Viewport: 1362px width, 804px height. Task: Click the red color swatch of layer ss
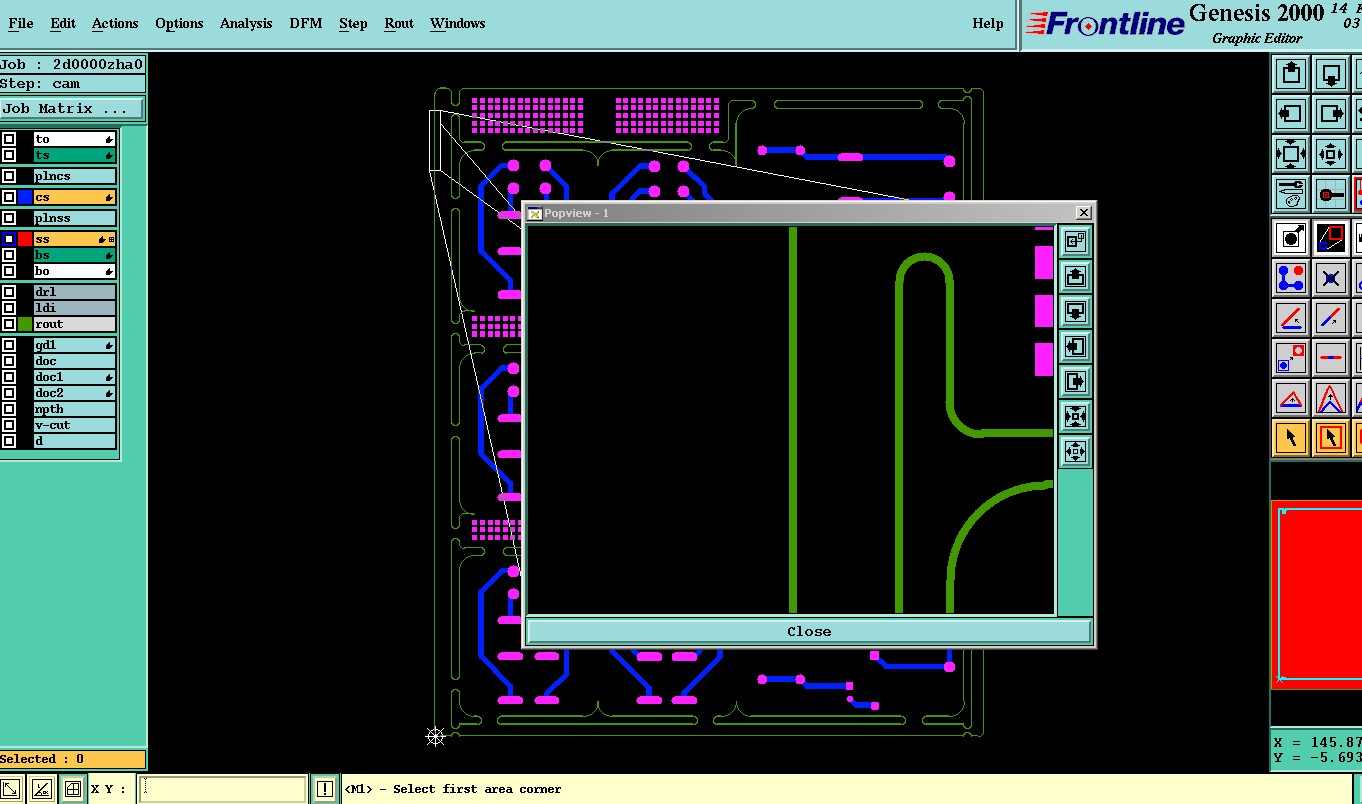click(x=25, y=239)
